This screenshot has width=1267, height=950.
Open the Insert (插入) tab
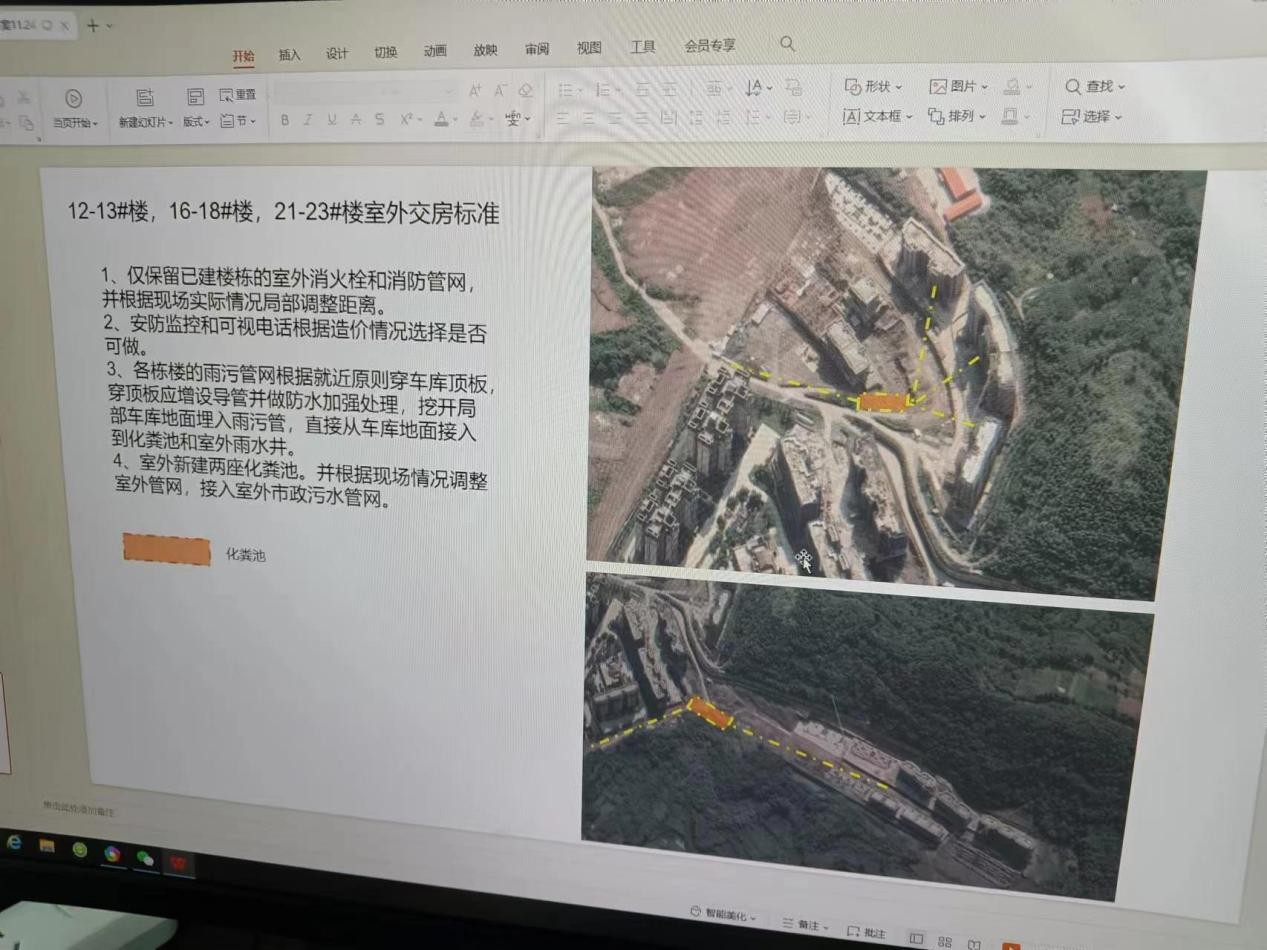(289, 55)
